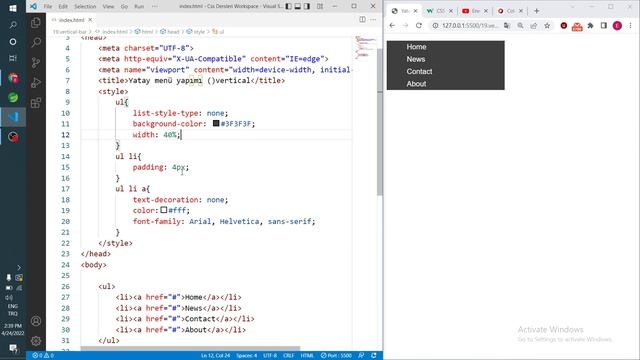Viewport: 640px width, 360px height.
Task: Click the translate page icon in Chrome
Action: (x=507, y=25)
